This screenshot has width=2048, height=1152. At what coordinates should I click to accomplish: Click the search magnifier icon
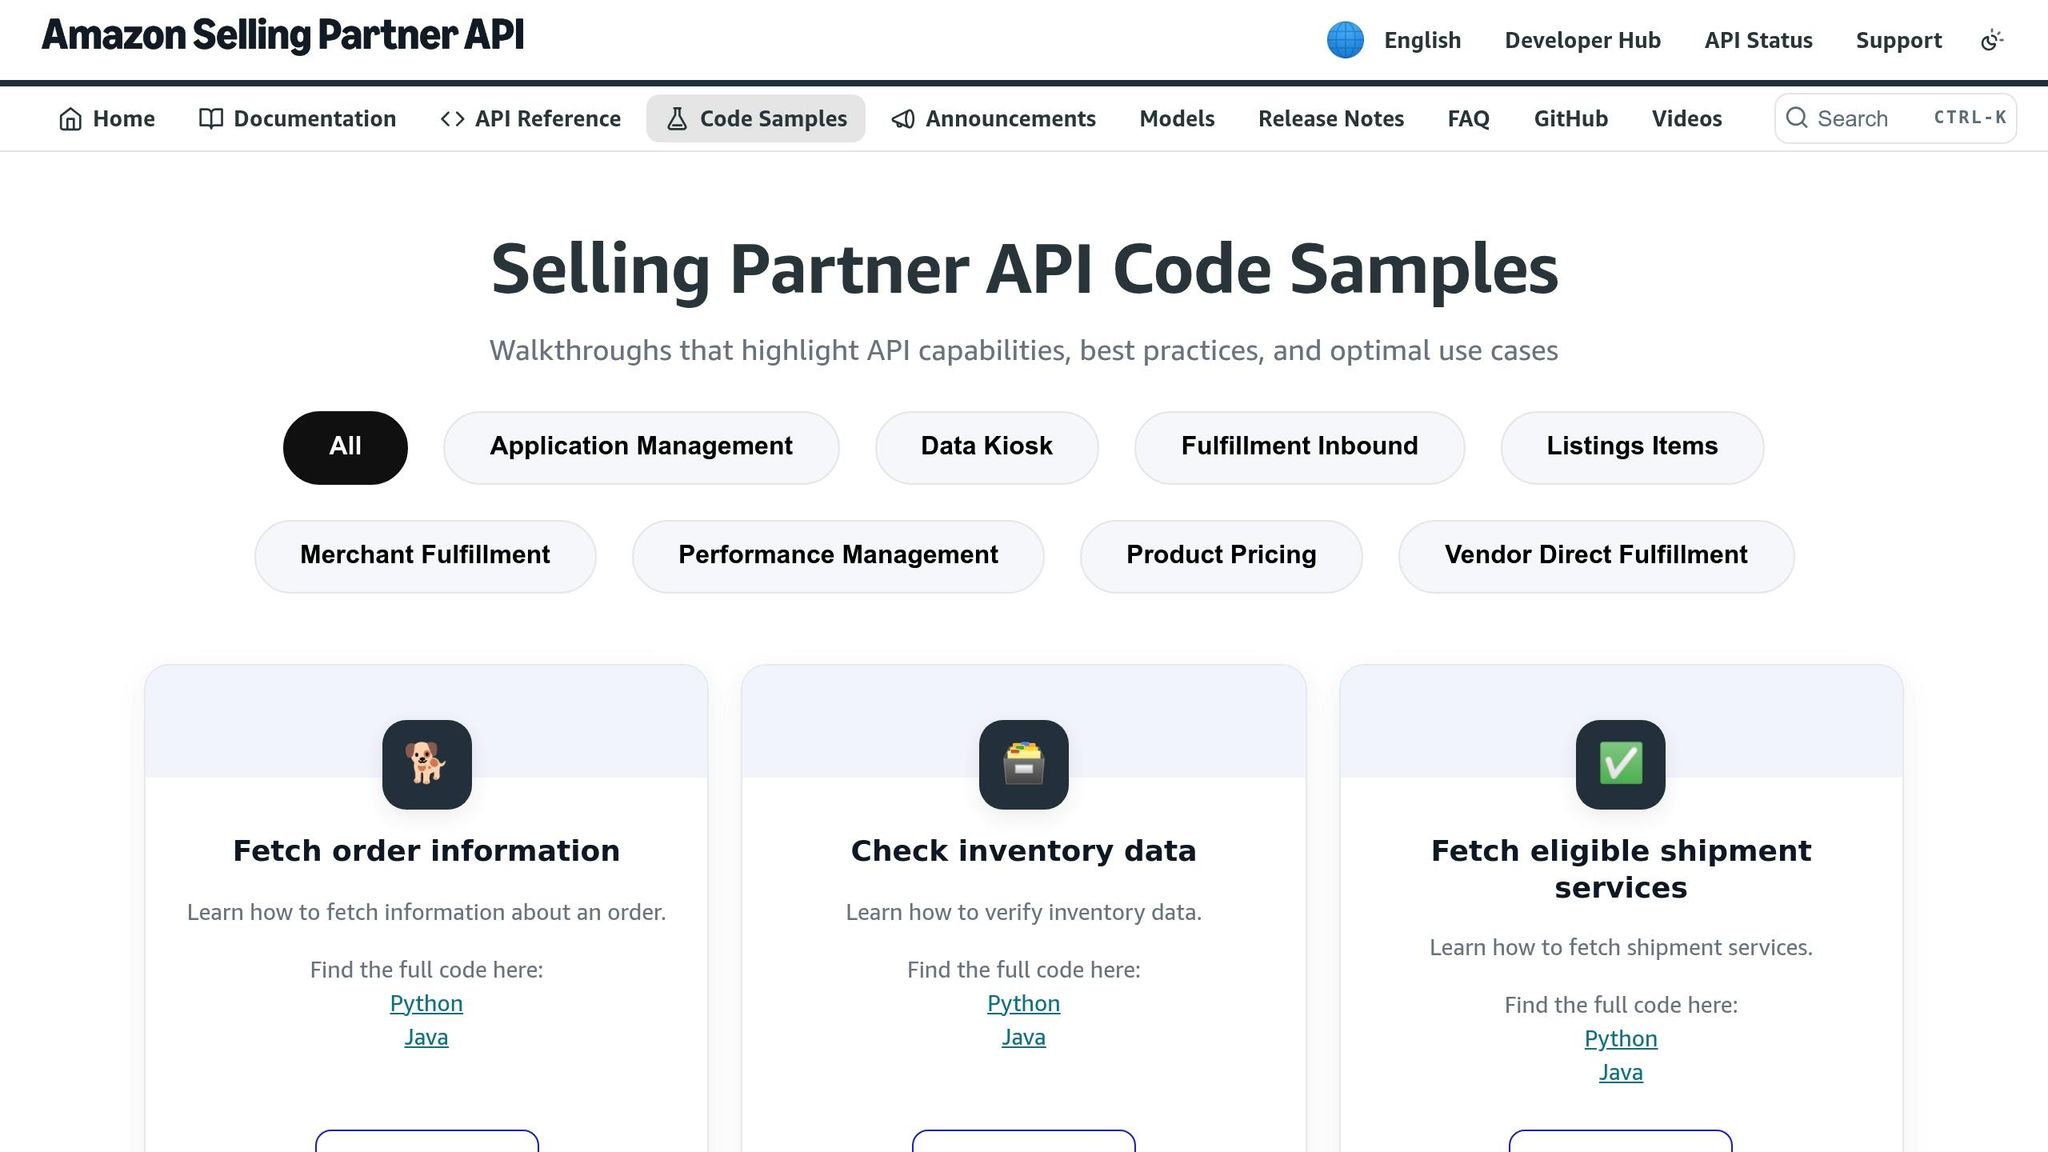pyautogui.click(x=1798, y=118)
